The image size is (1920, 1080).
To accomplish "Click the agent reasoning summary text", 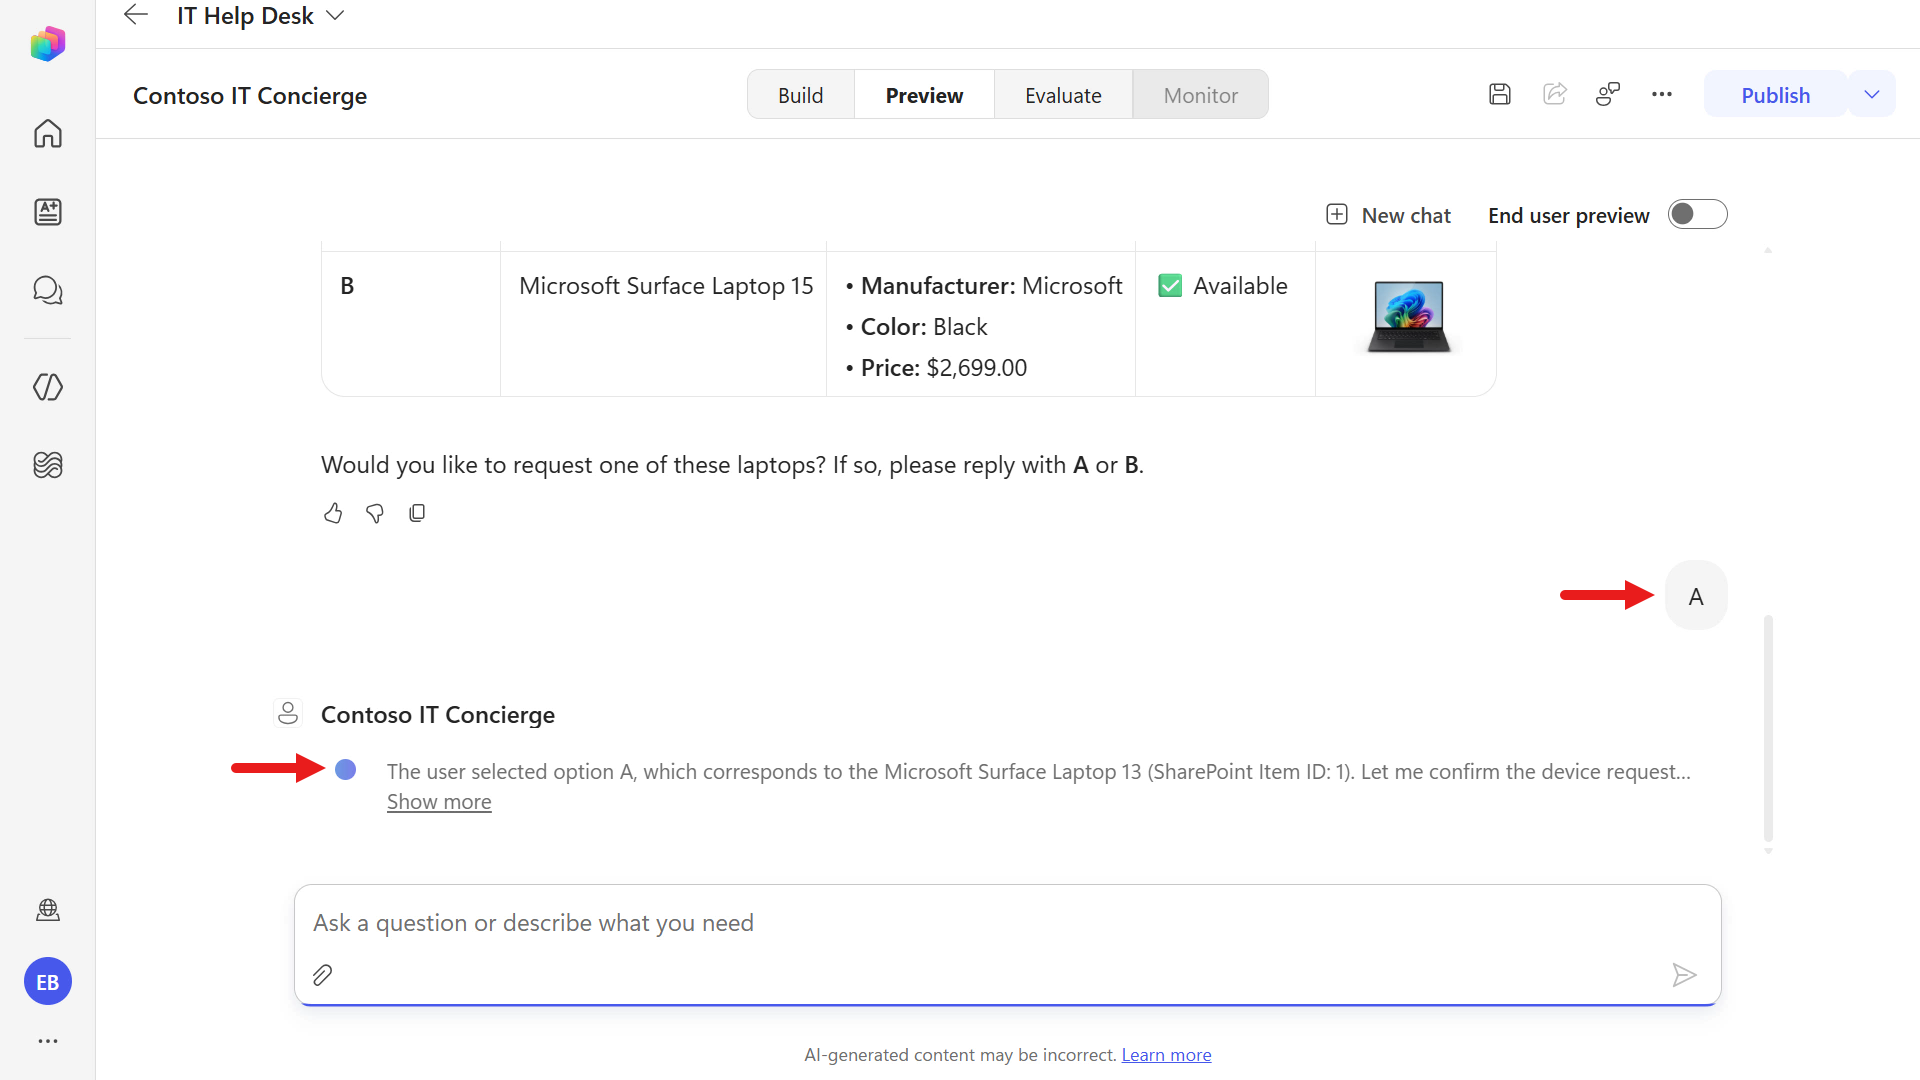I will pos(1038,772).
